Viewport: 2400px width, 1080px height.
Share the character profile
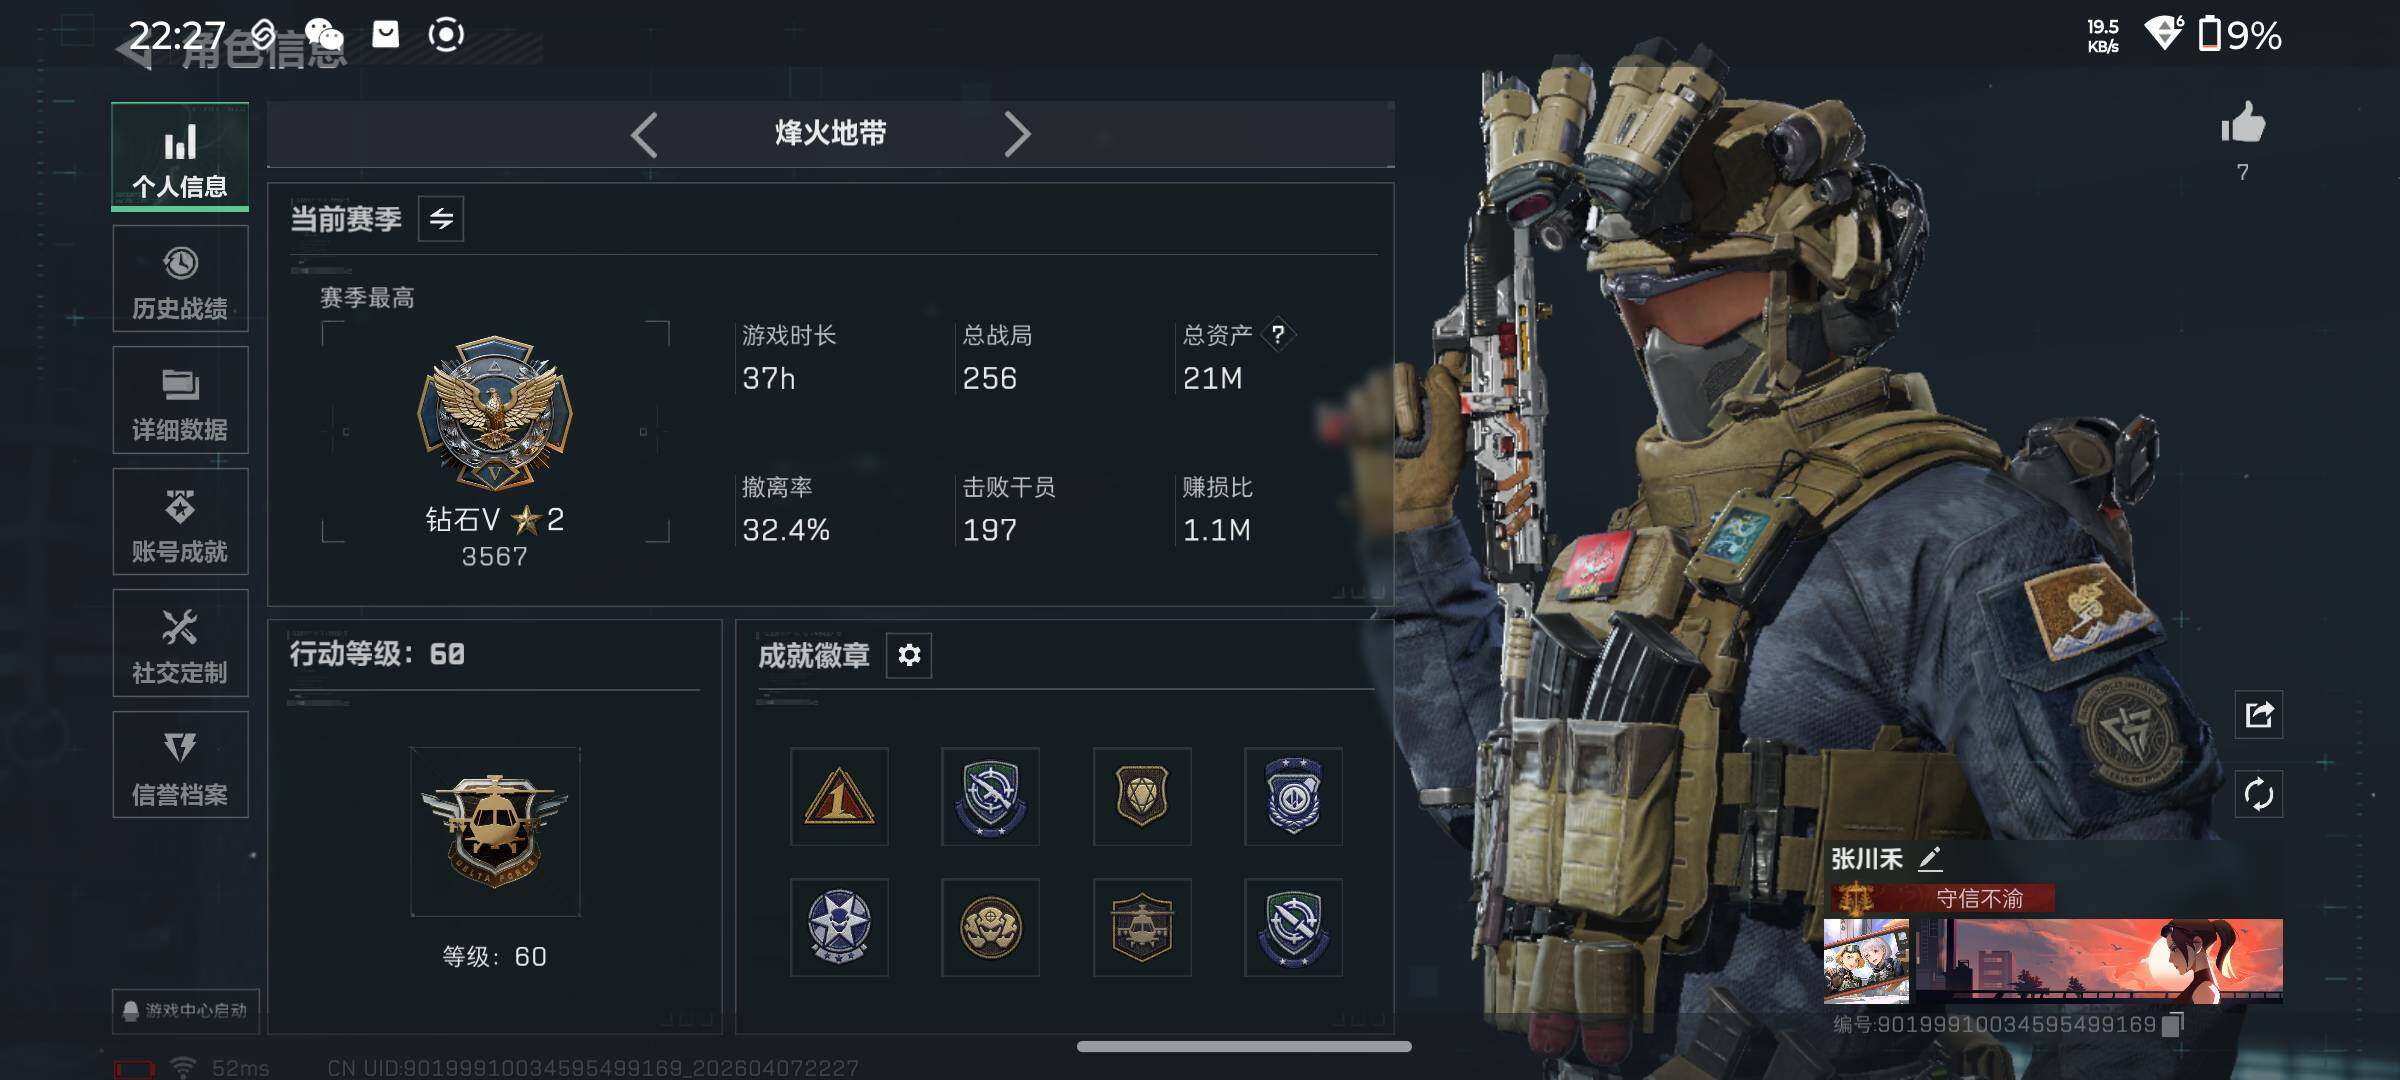(2259, 715)
